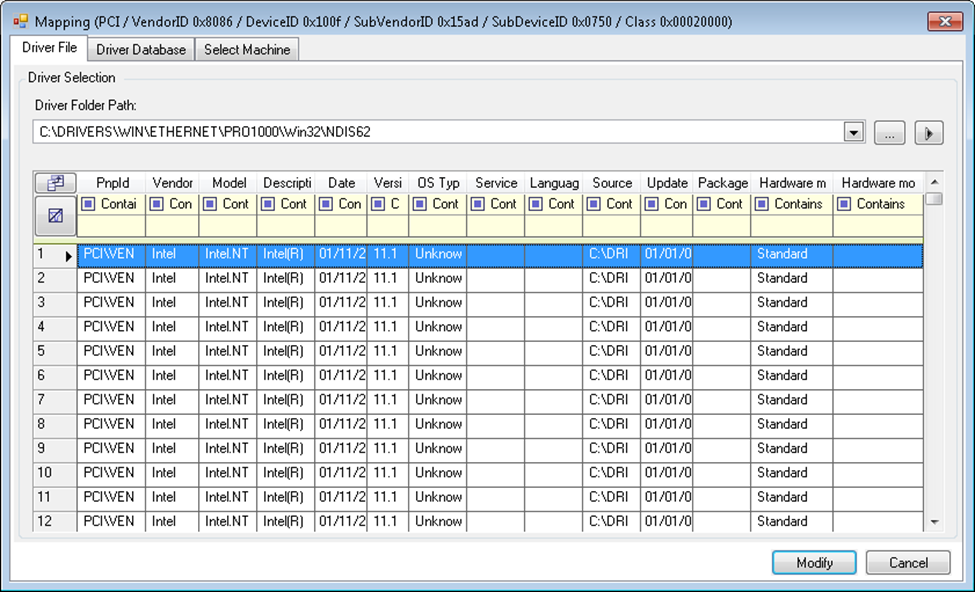Screen dimensions: 975x592
Task: Click the OS Type filter operator icon
Action: pyautogui.click(x=419, y=204)
